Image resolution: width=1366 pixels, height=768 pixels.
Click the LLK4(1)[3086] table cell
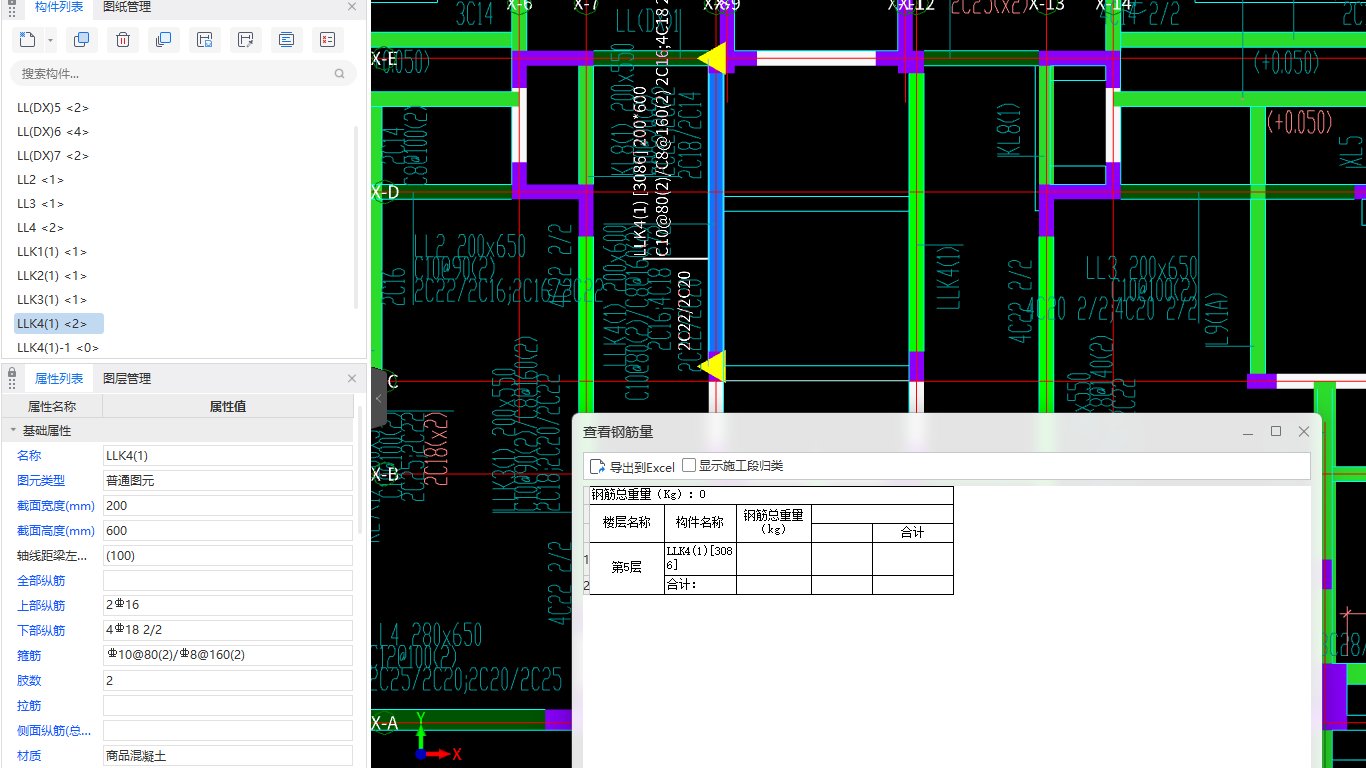coord(700,559)
